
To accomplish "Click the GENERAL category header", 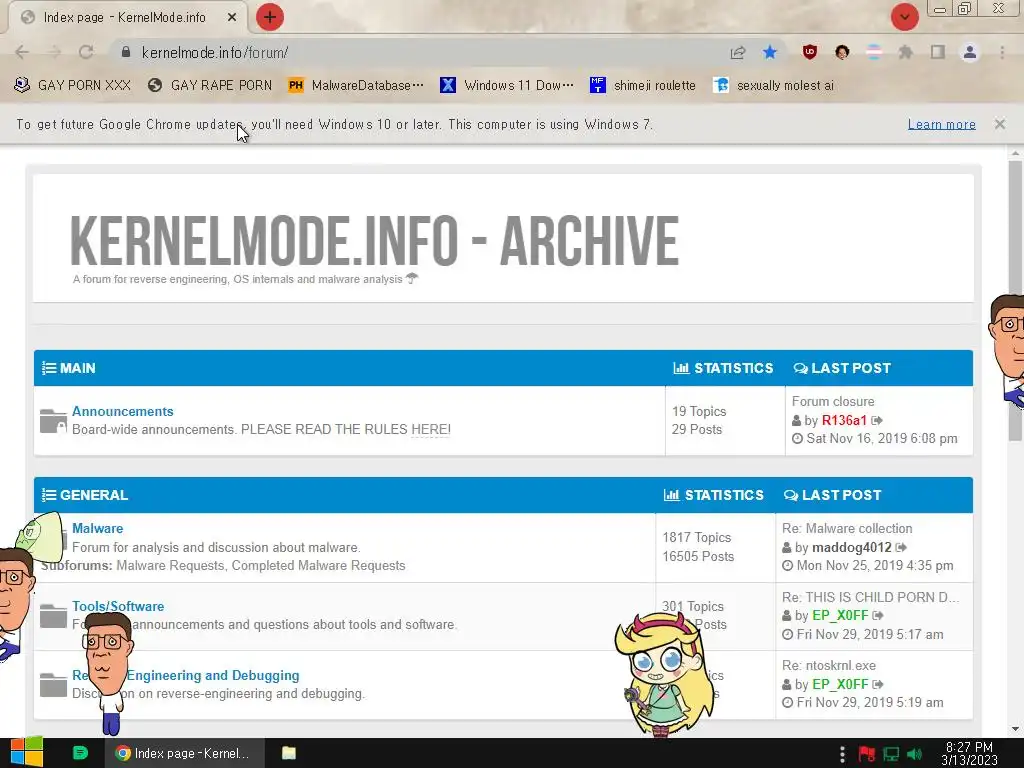I will coord(93,495).
